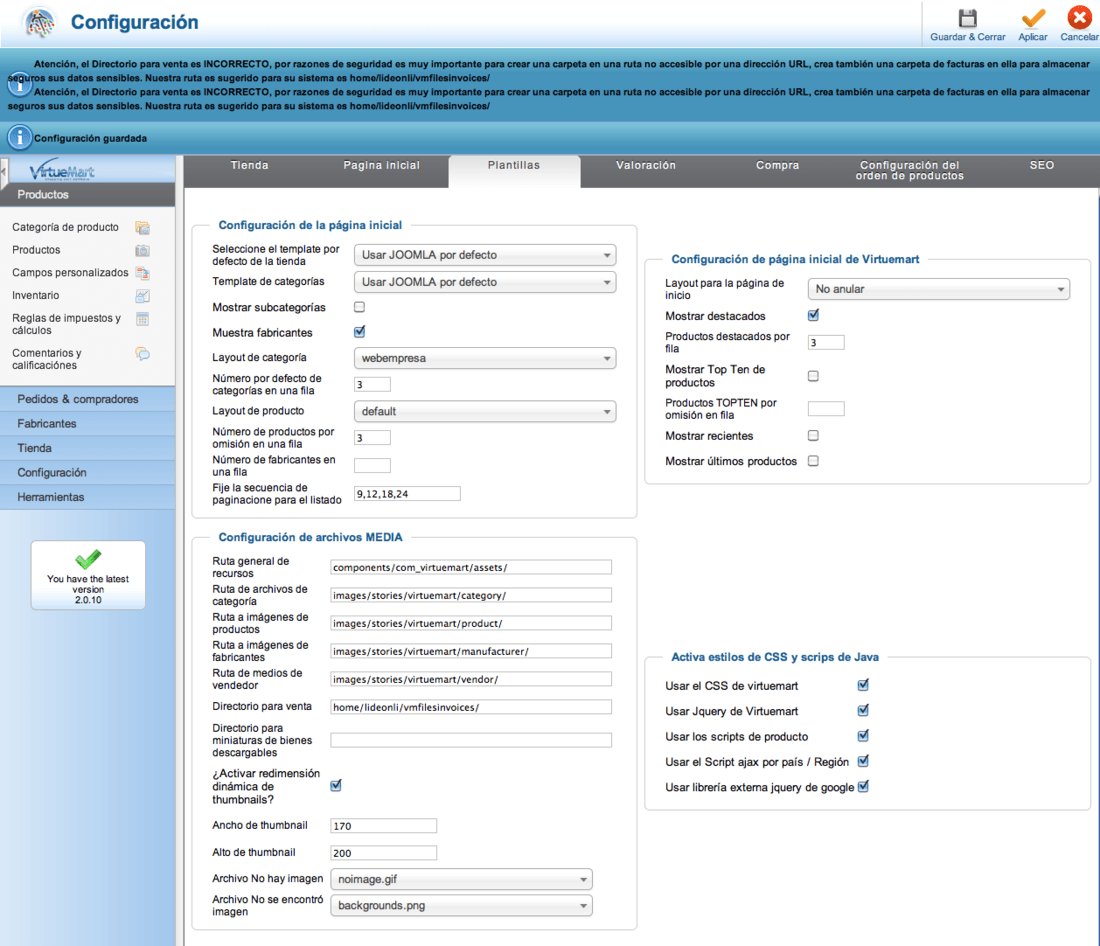Click the downloadable goods thumbnails directory field
The height and width of the screenshot is (946, 1100).
coord(471,740)
